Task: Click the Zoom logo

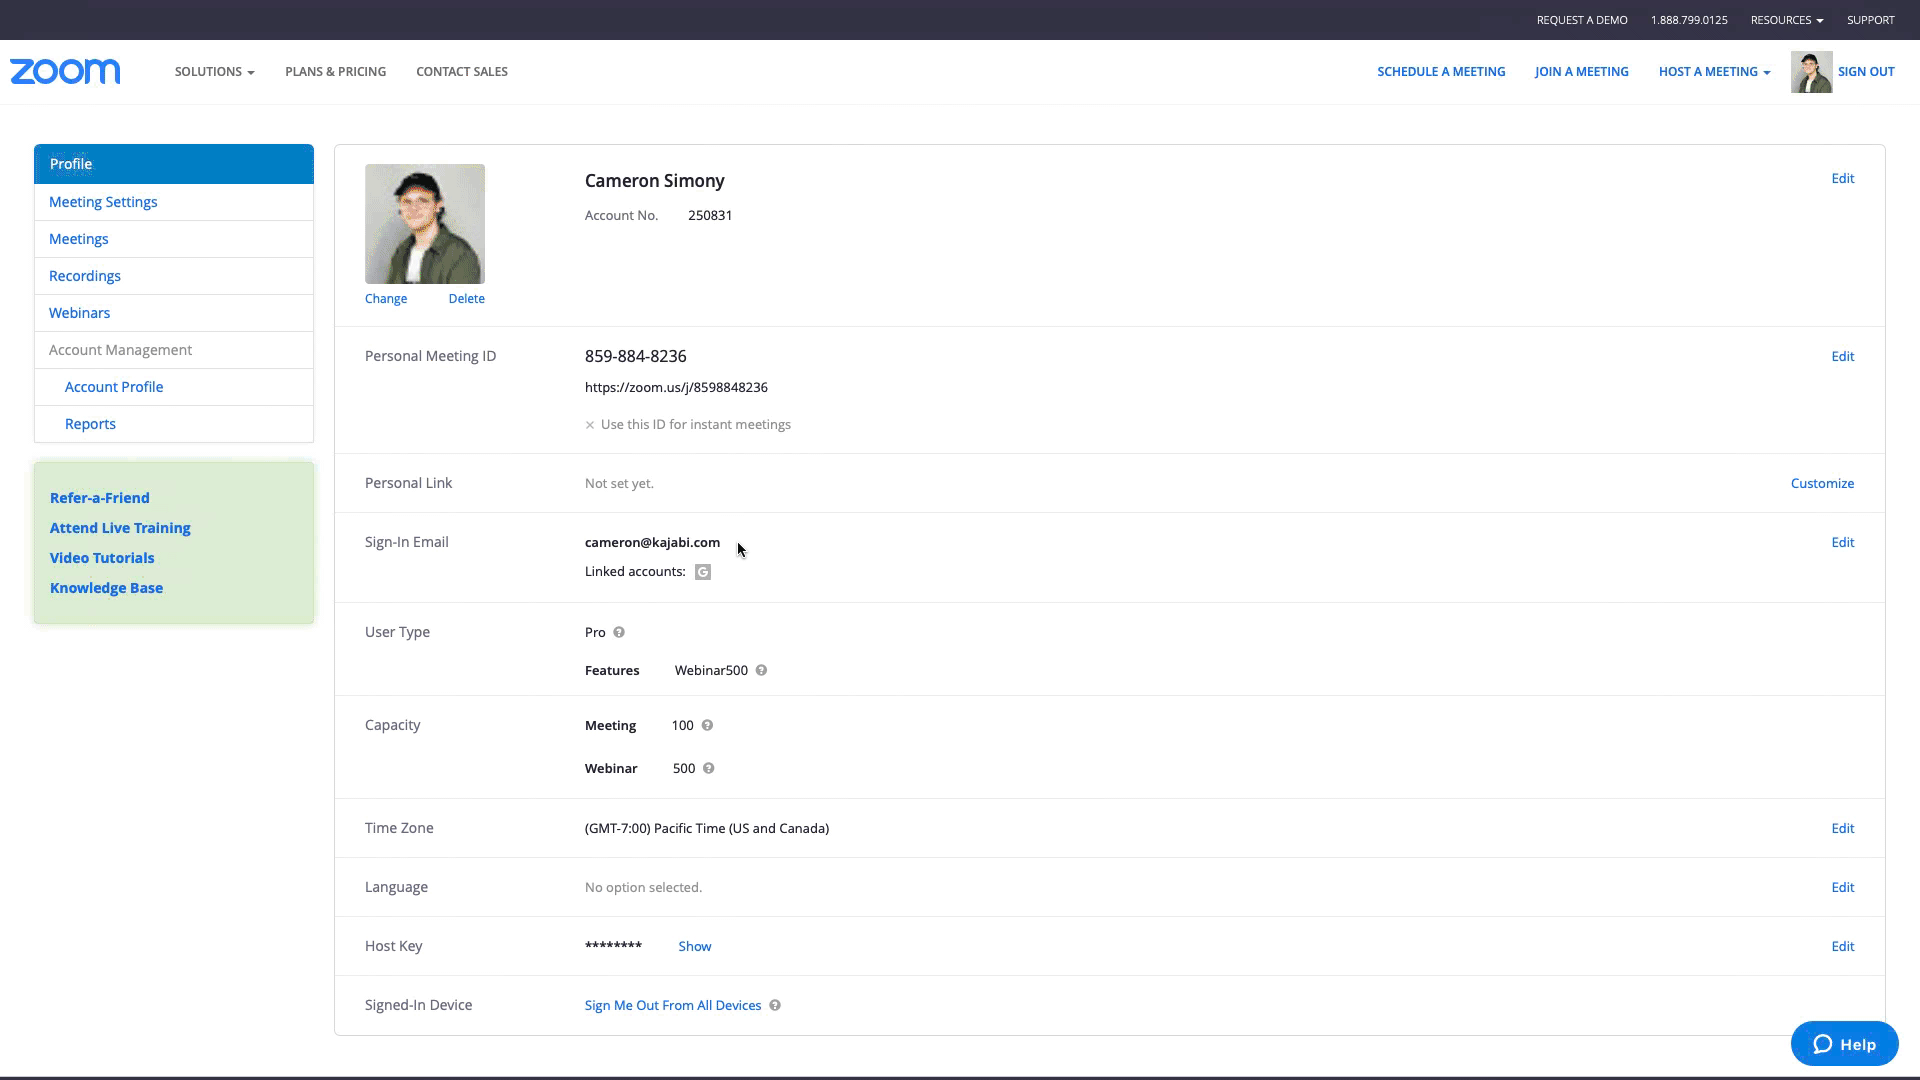Action: coord(65,71)
